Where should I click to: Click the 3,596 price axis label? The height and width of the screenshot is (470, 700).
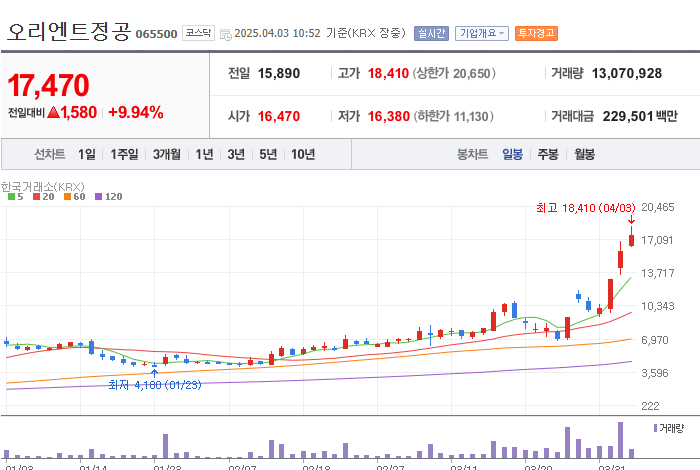655,373
